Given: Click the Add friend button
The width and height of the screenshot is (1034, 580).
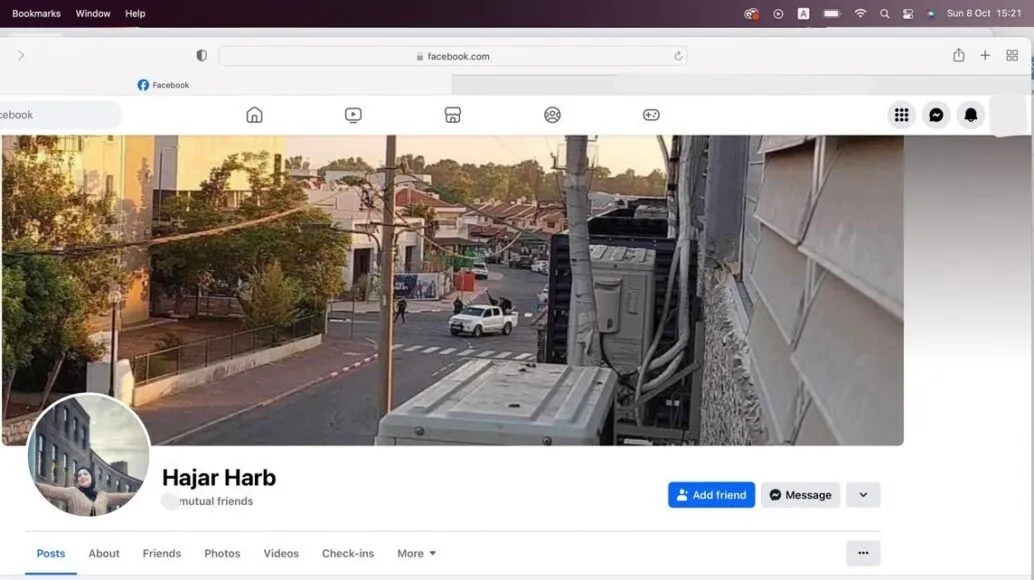Looking at the screenshot, I should 711,495.
